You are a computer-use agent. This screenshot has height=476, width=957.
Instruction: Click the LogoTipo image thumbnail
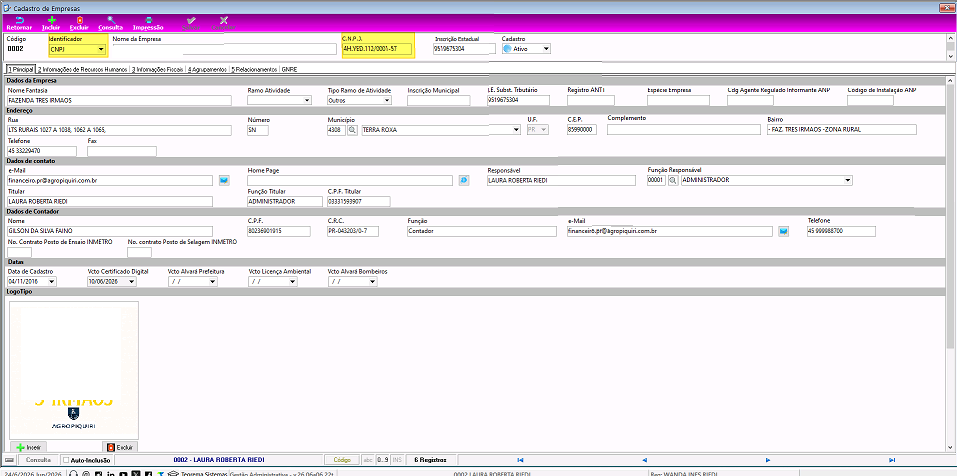[74, 370]
